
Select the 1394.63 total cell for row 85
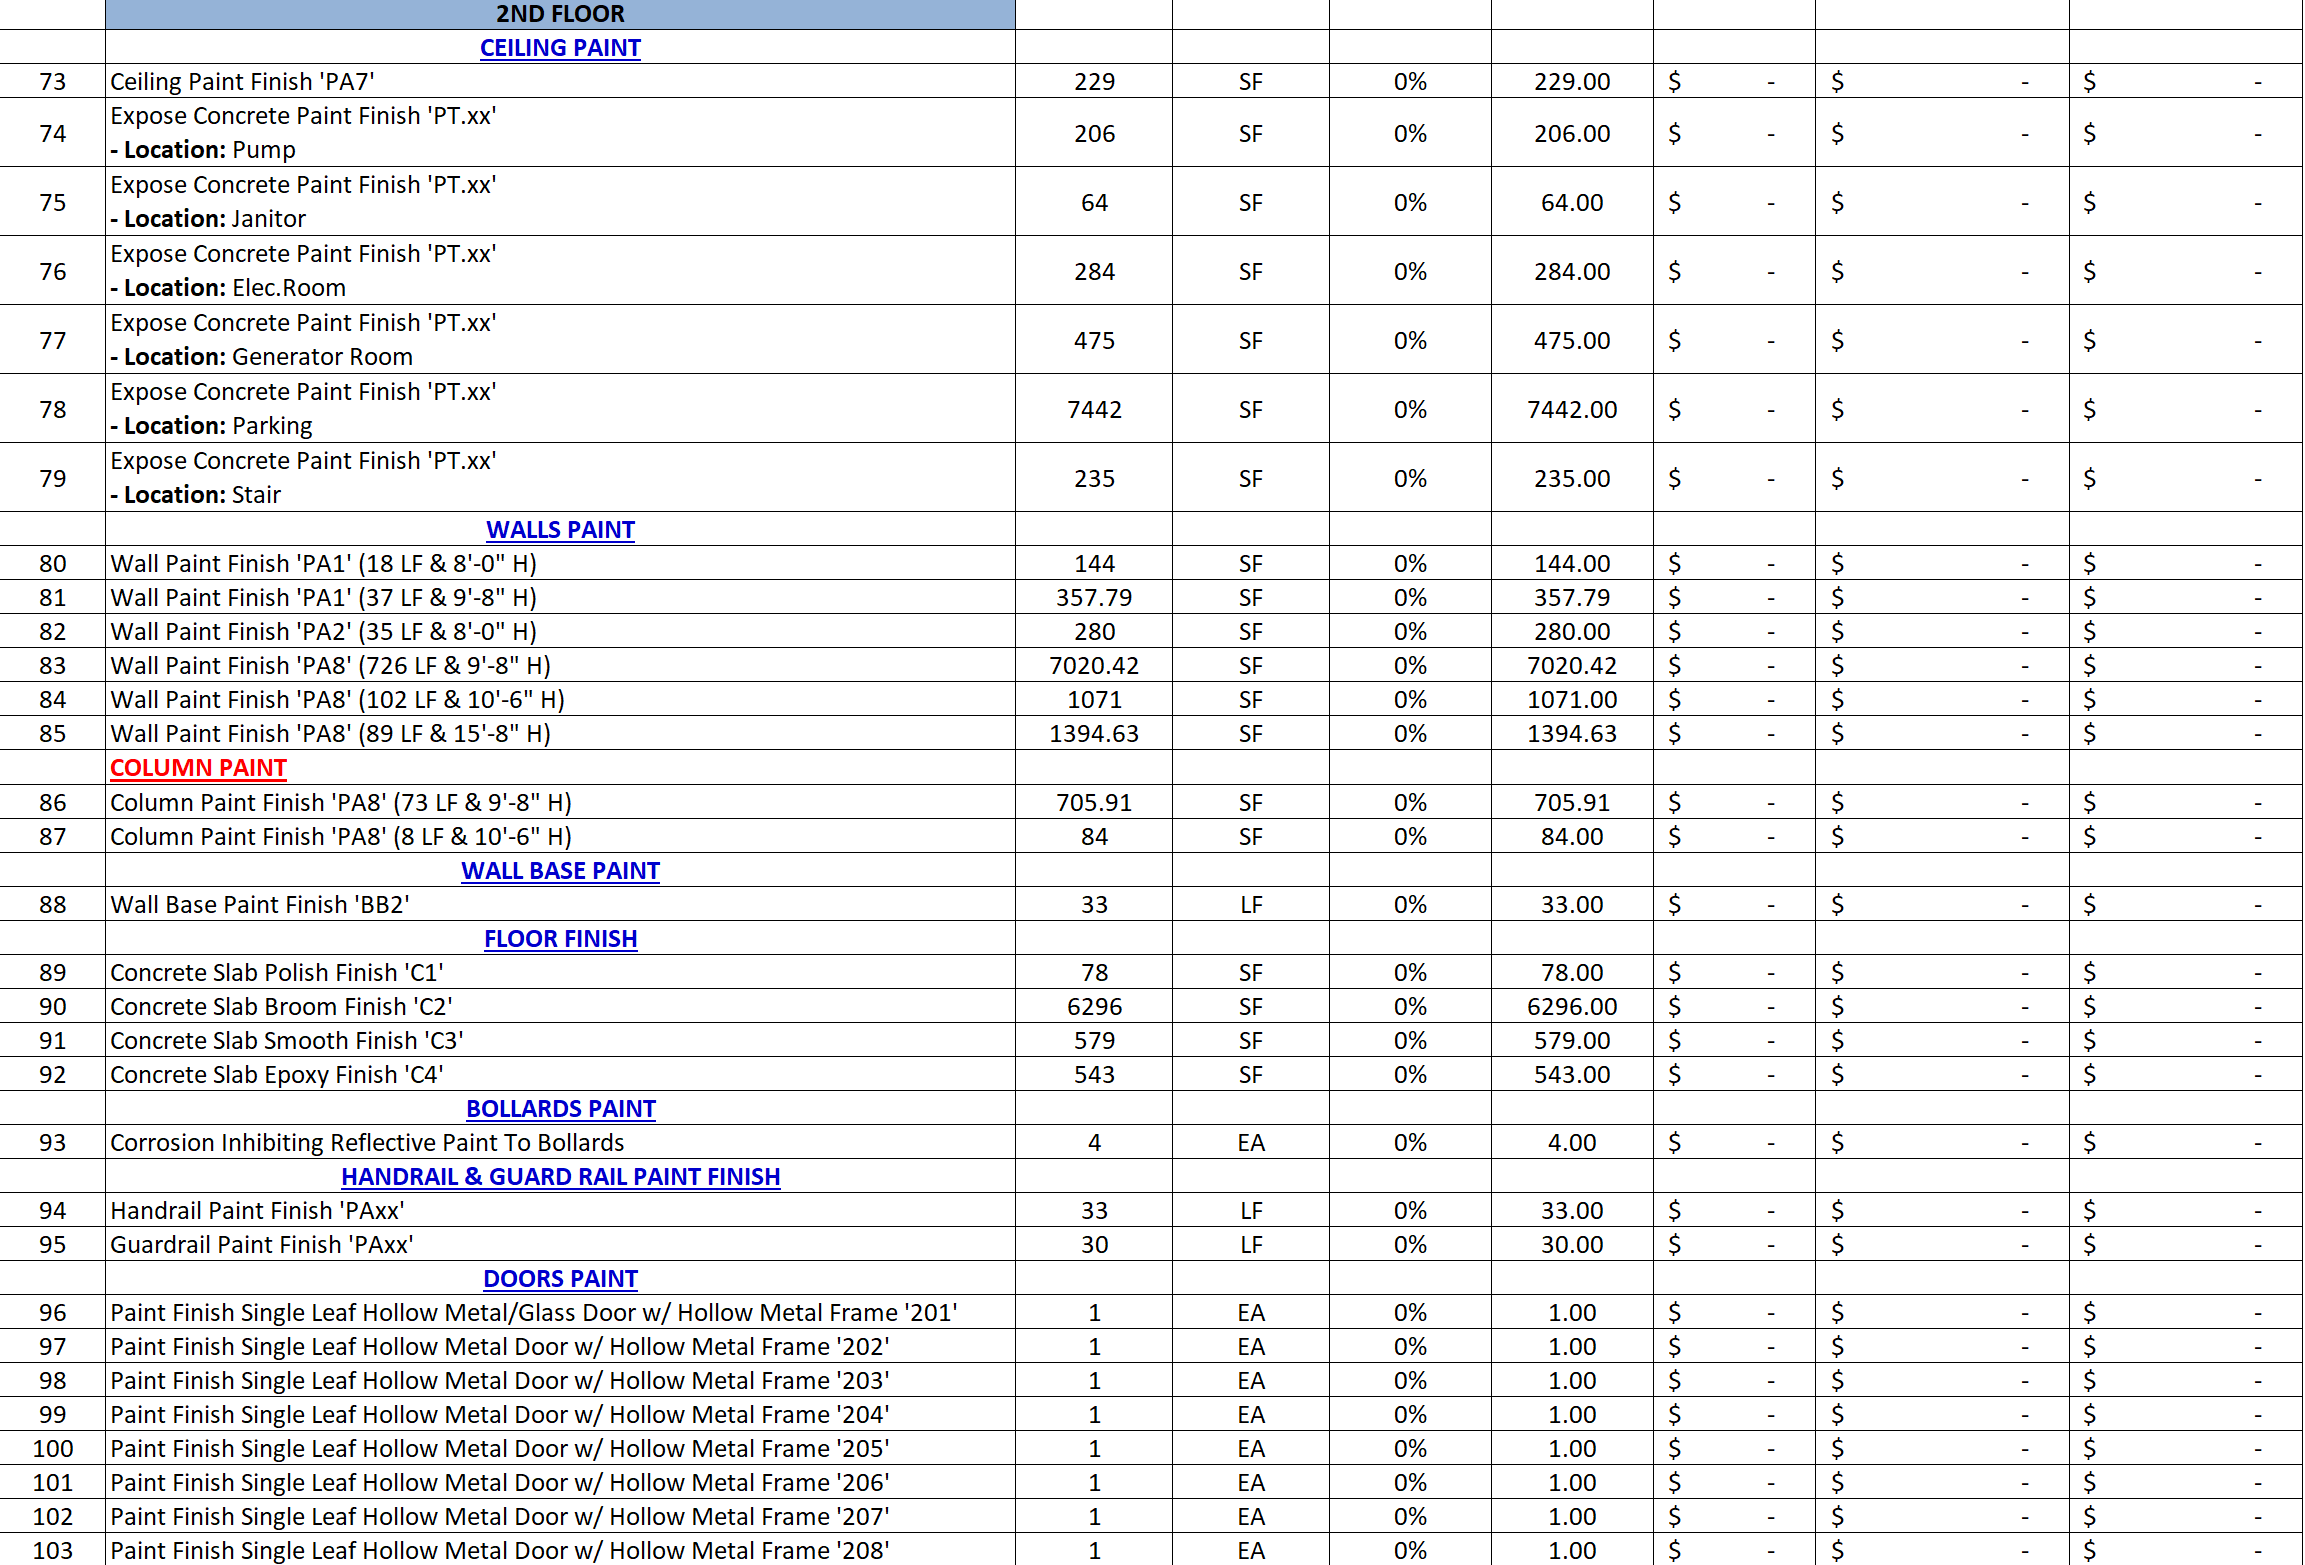pyautogui.click(x=1571, y=734)
